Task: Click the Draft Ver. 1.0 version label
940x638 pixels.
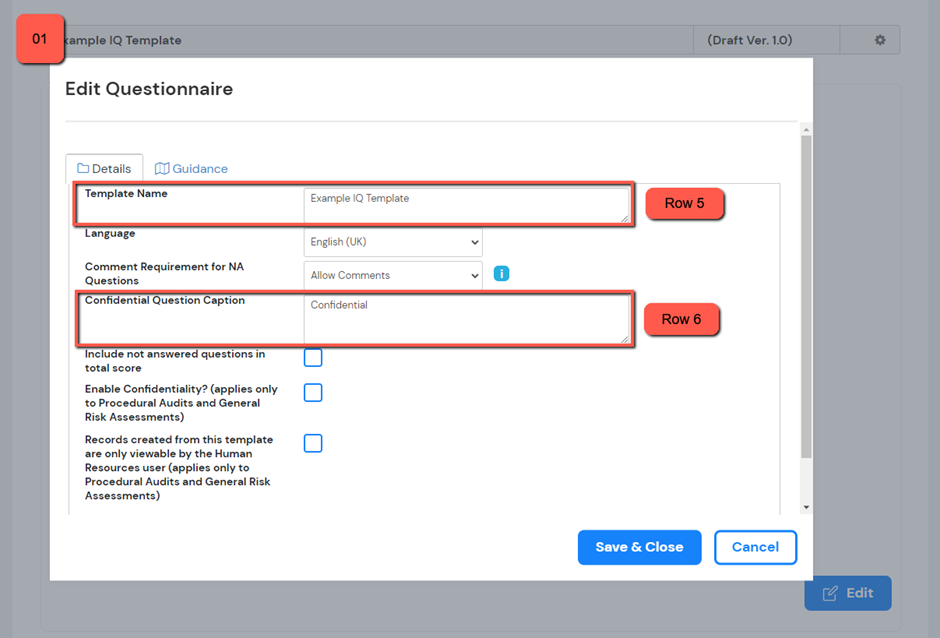Action: coord(749,40)
